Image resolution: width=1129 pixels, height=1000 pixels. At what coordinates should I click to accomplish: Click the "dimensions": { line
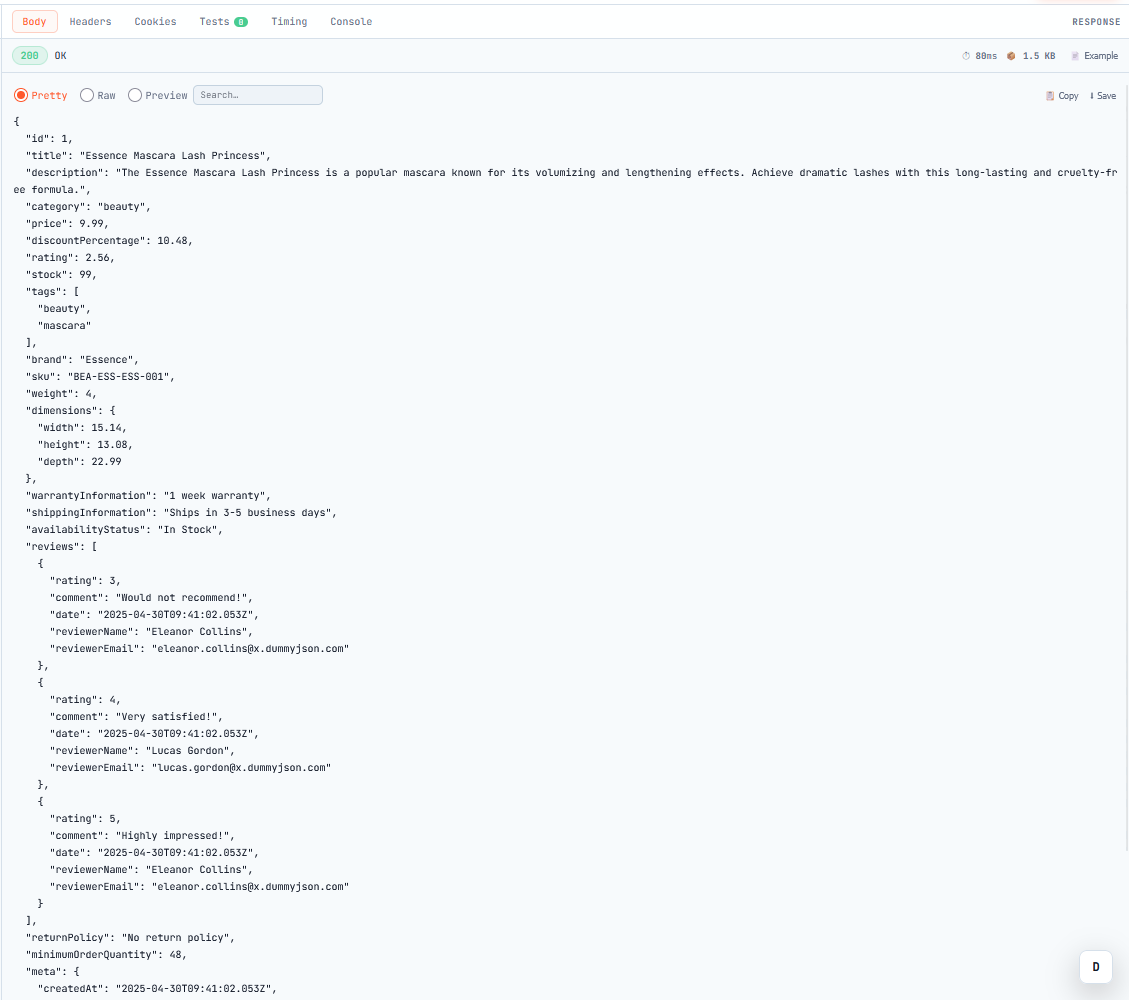tap(71, 410)
